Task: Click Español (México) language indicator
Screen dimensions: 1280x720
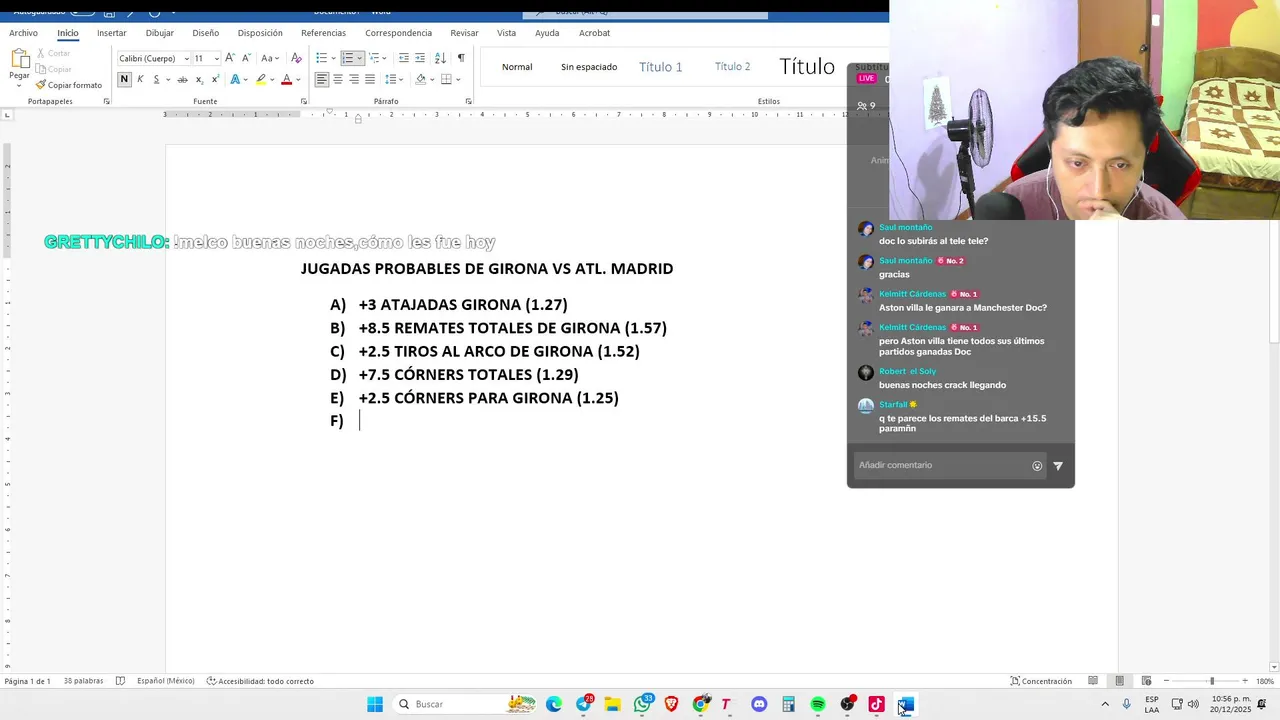Action: (x=166, y=681)
